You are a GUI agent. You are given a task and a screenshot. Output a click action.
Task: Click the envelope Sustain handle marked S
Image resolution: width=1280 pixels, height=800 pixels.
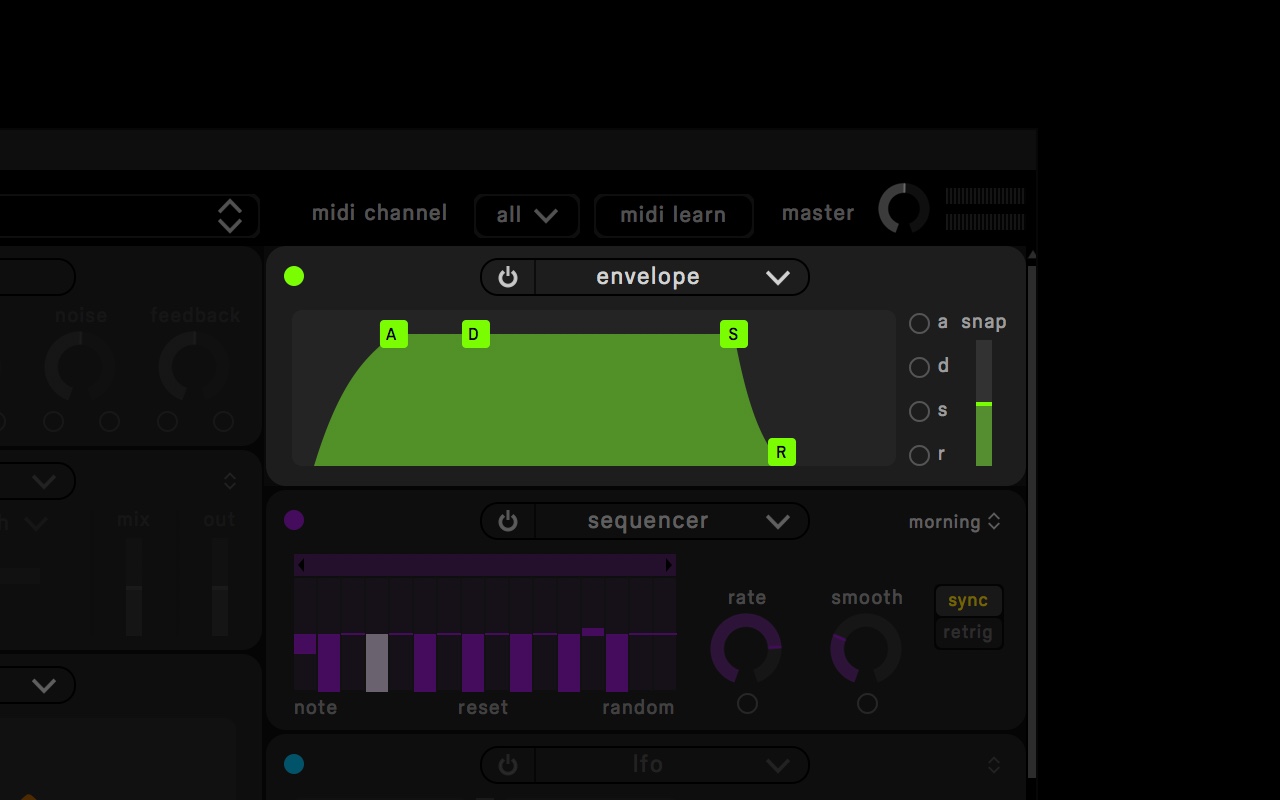[x=734, y=334]
